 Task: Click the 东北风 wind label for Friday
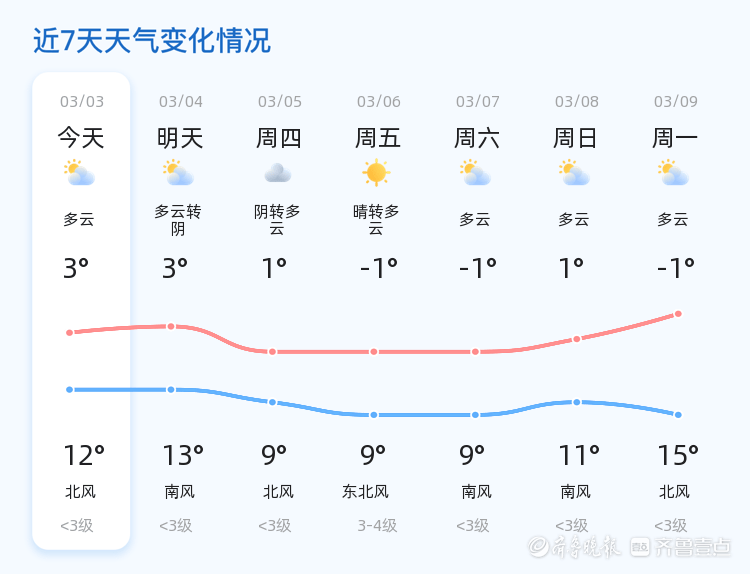(x=365, y=492)
